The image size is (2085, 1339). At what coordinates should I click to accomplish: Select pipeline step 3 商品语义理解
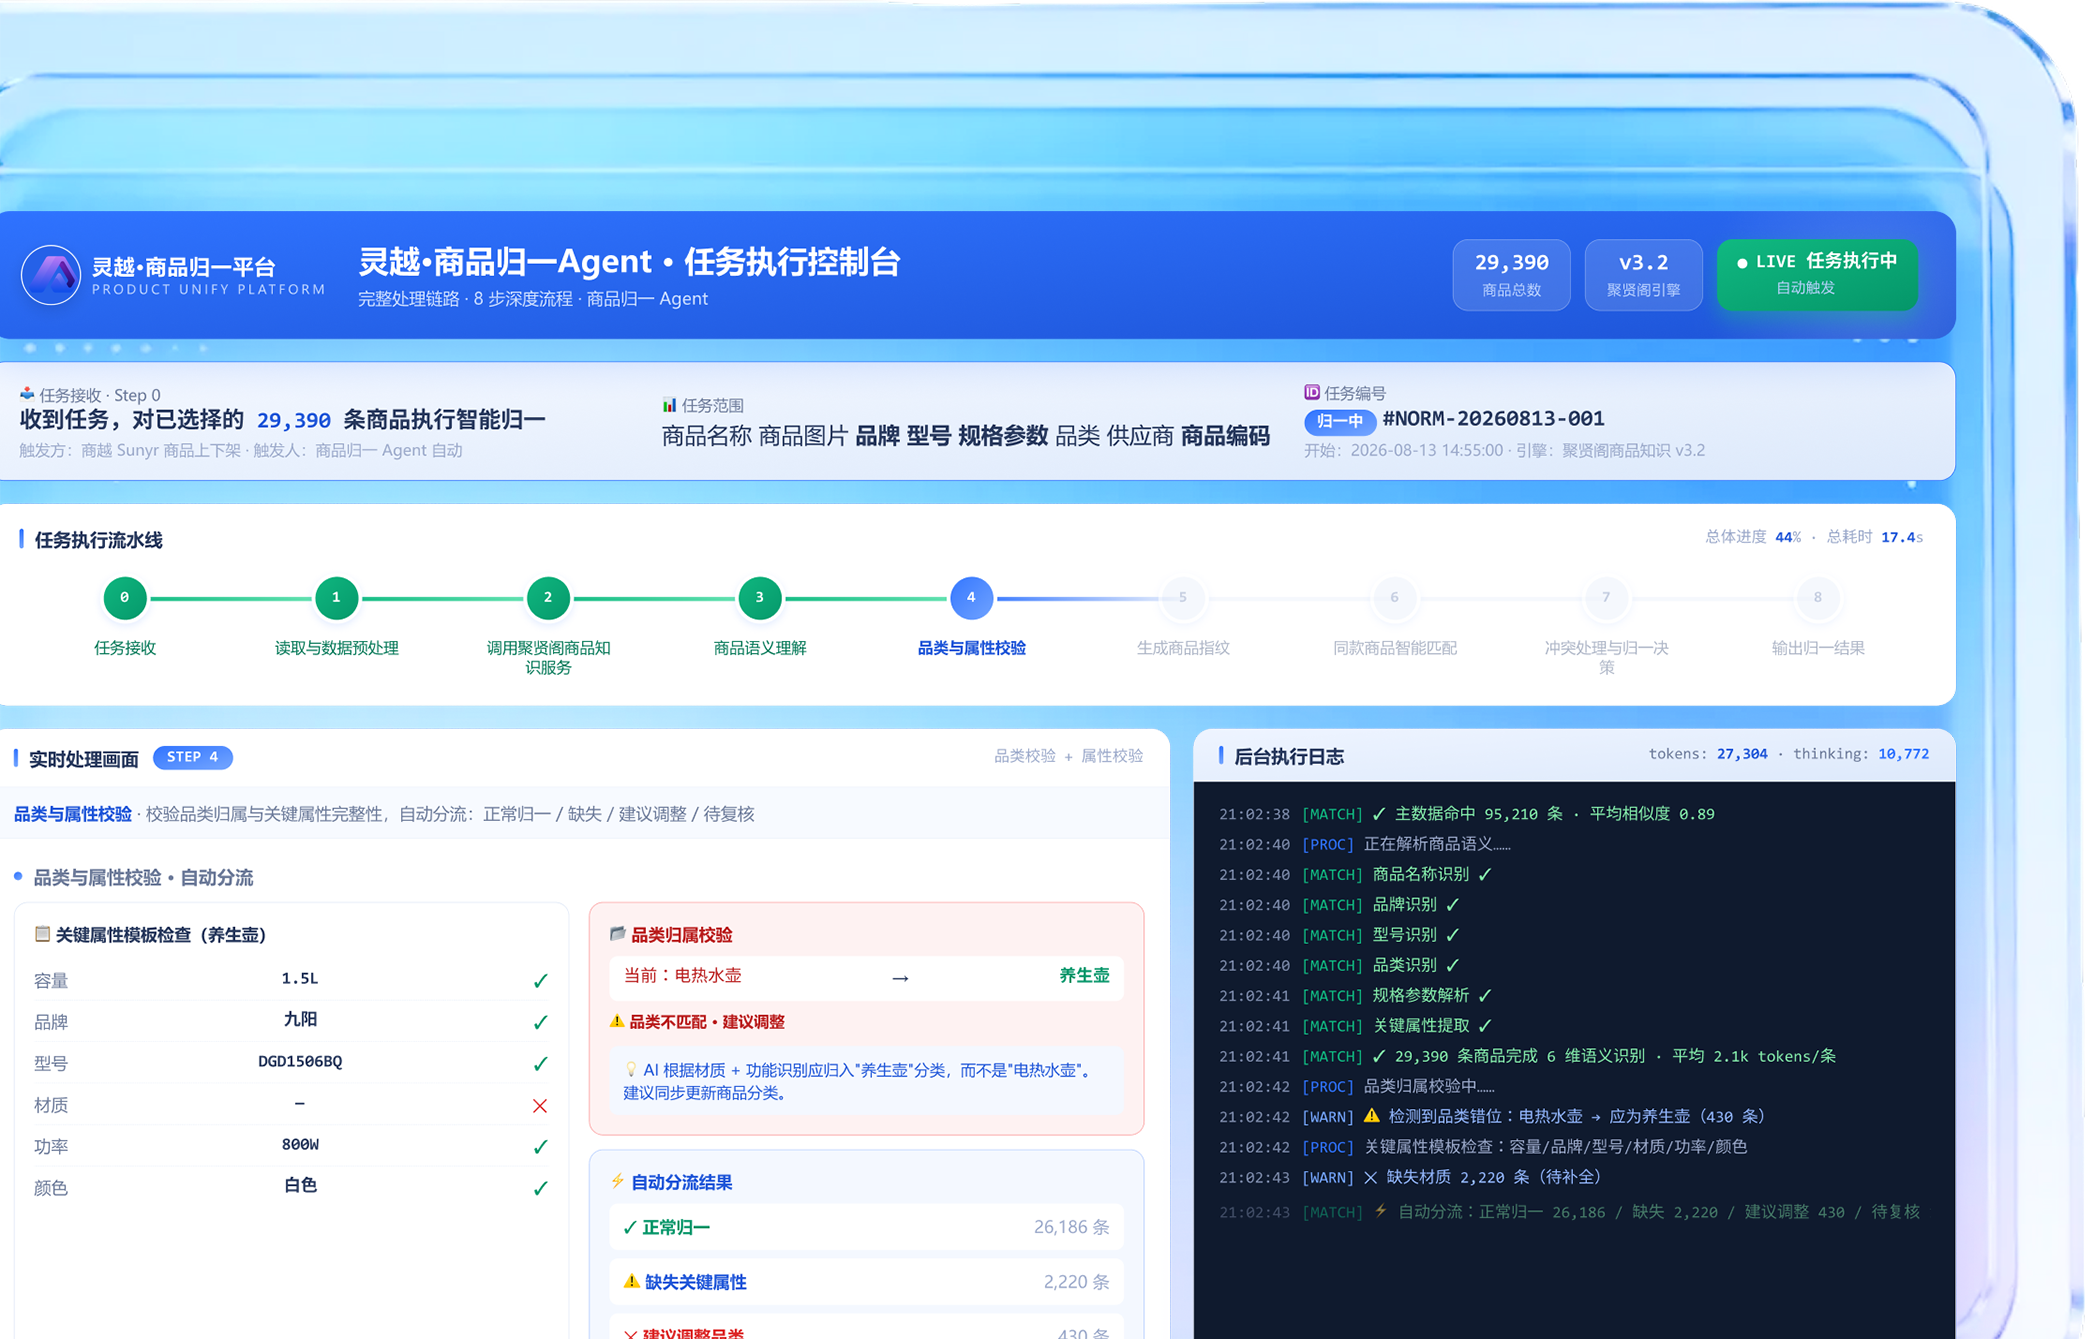[759, 598]
